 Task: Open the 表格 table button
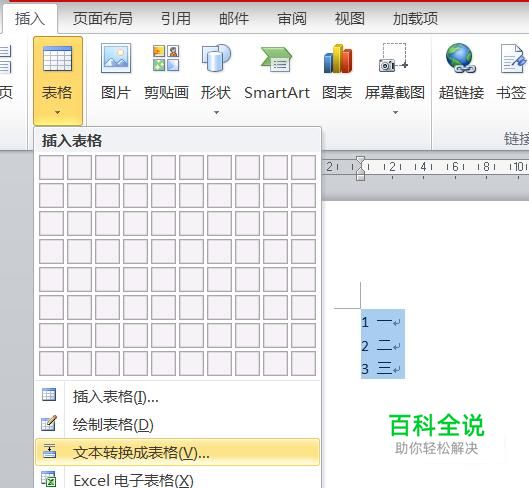[58, 81]
